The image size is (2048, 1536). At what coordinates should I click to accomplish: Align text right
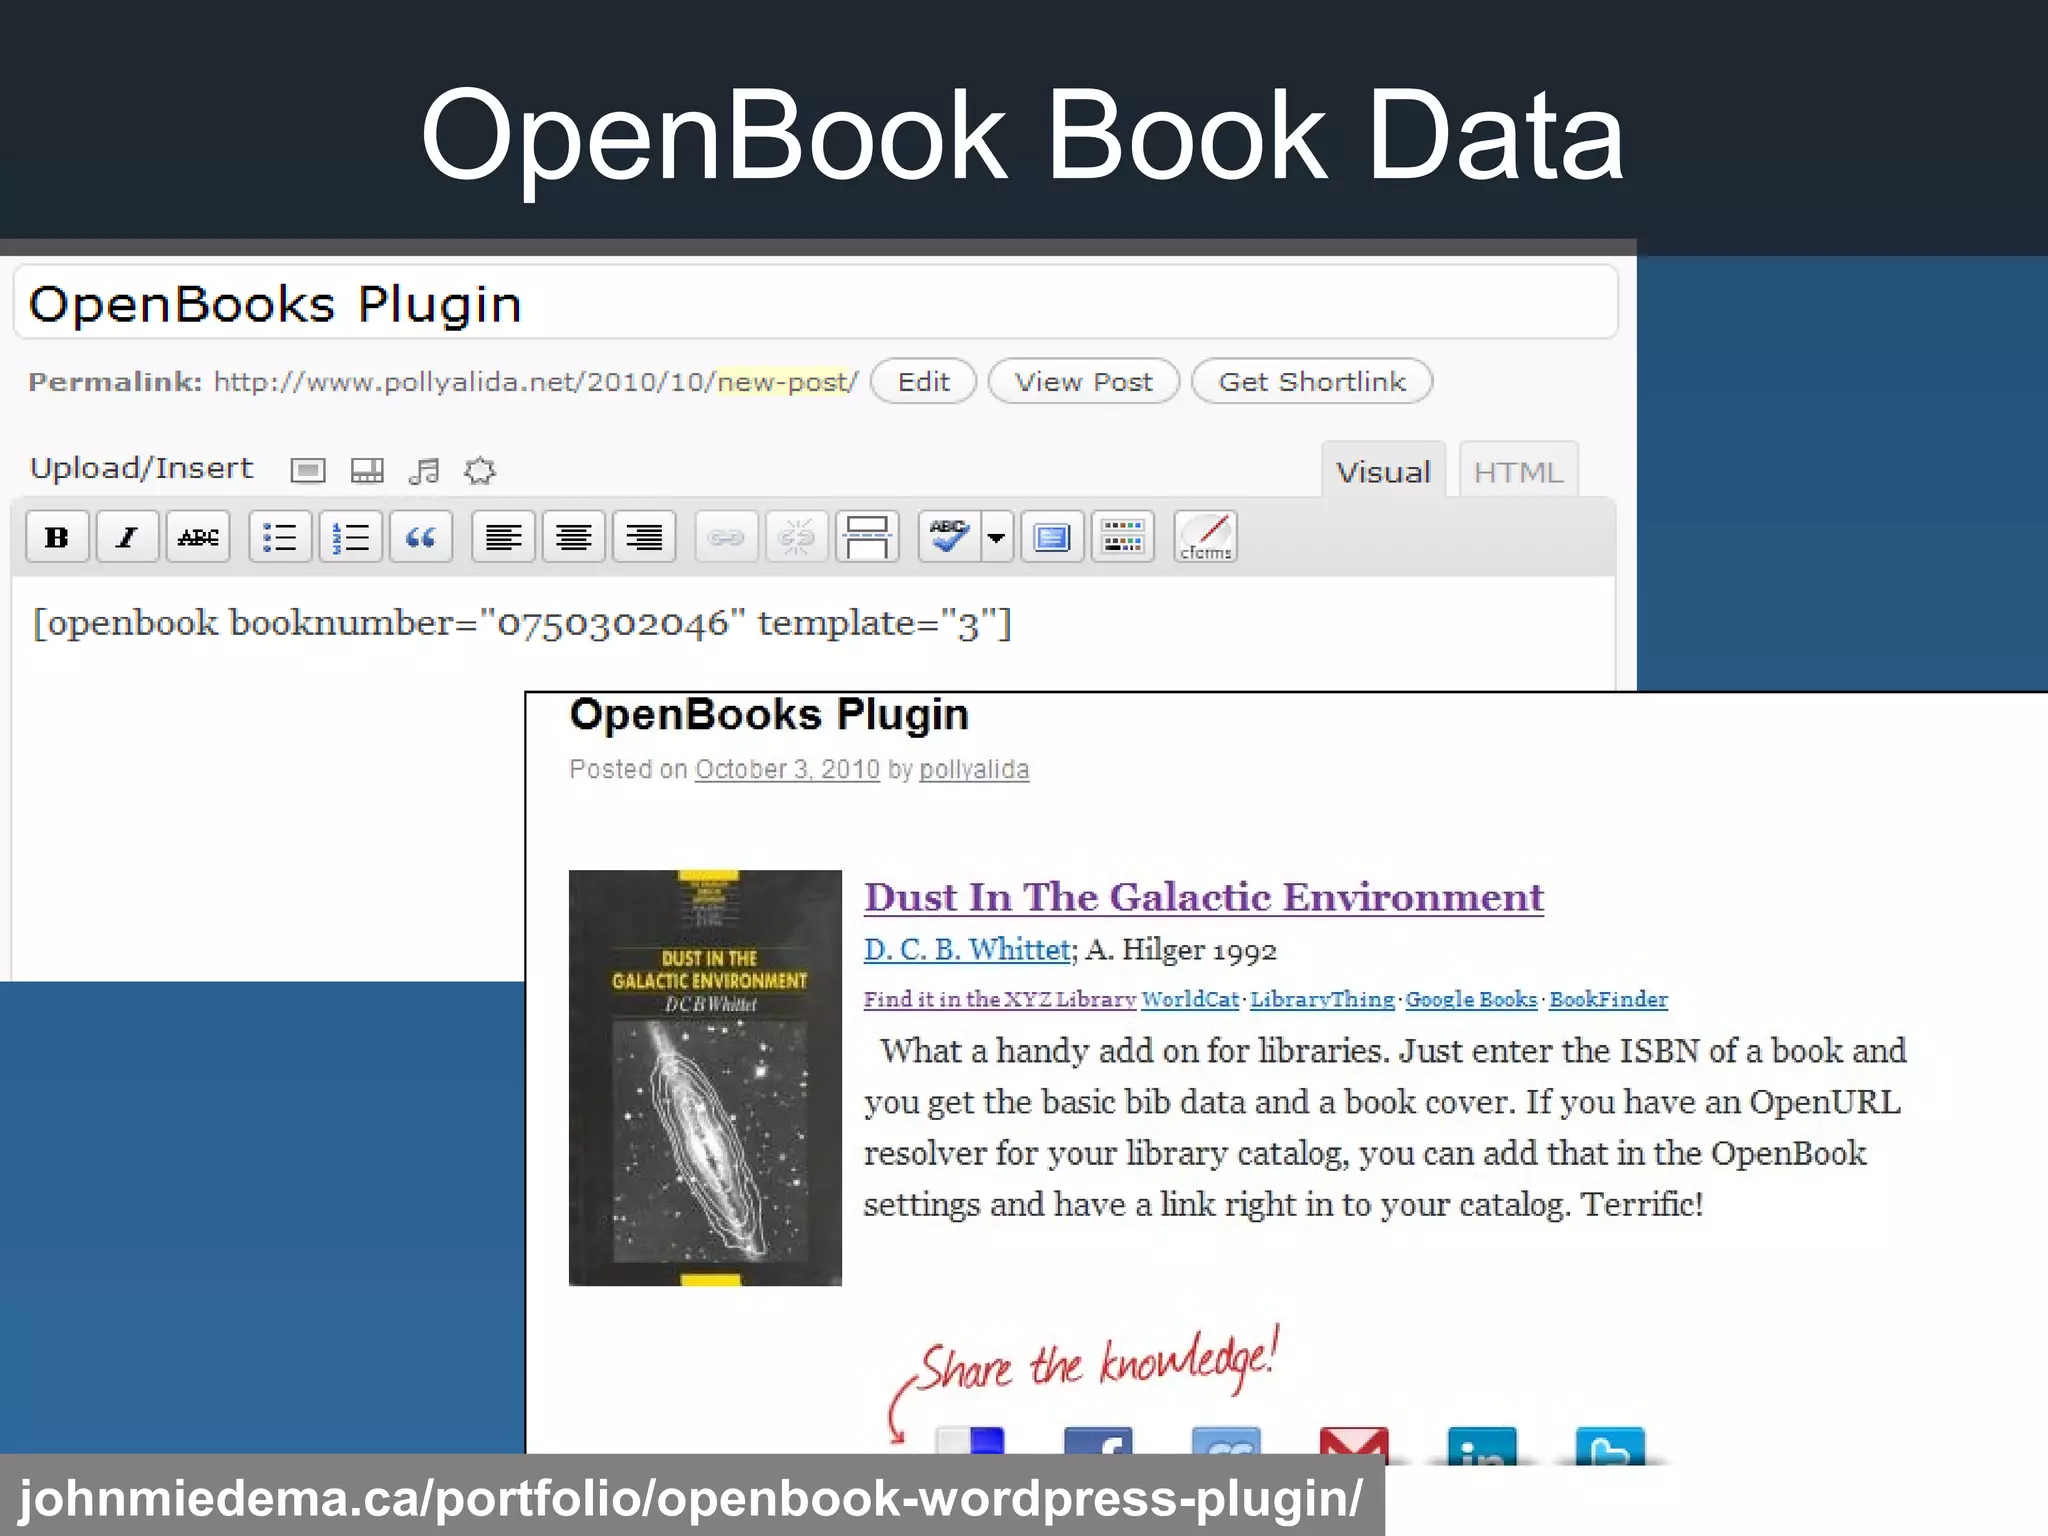[644, 537]
